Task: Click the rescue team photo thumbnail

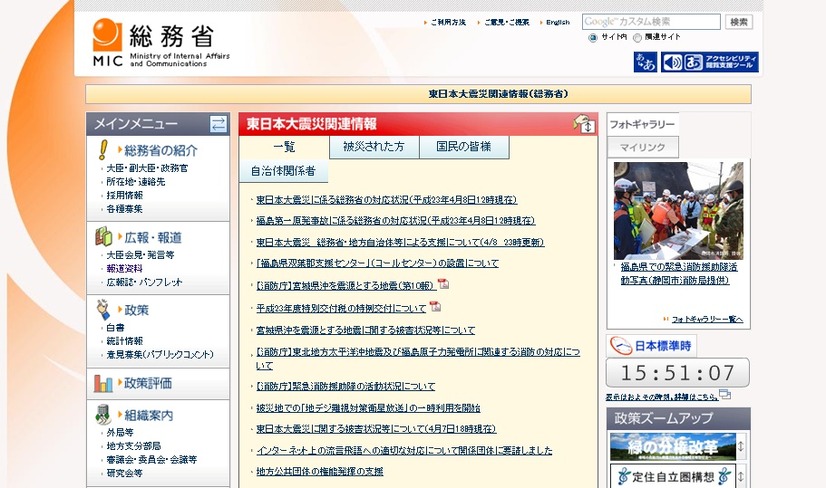Action: 678,210
